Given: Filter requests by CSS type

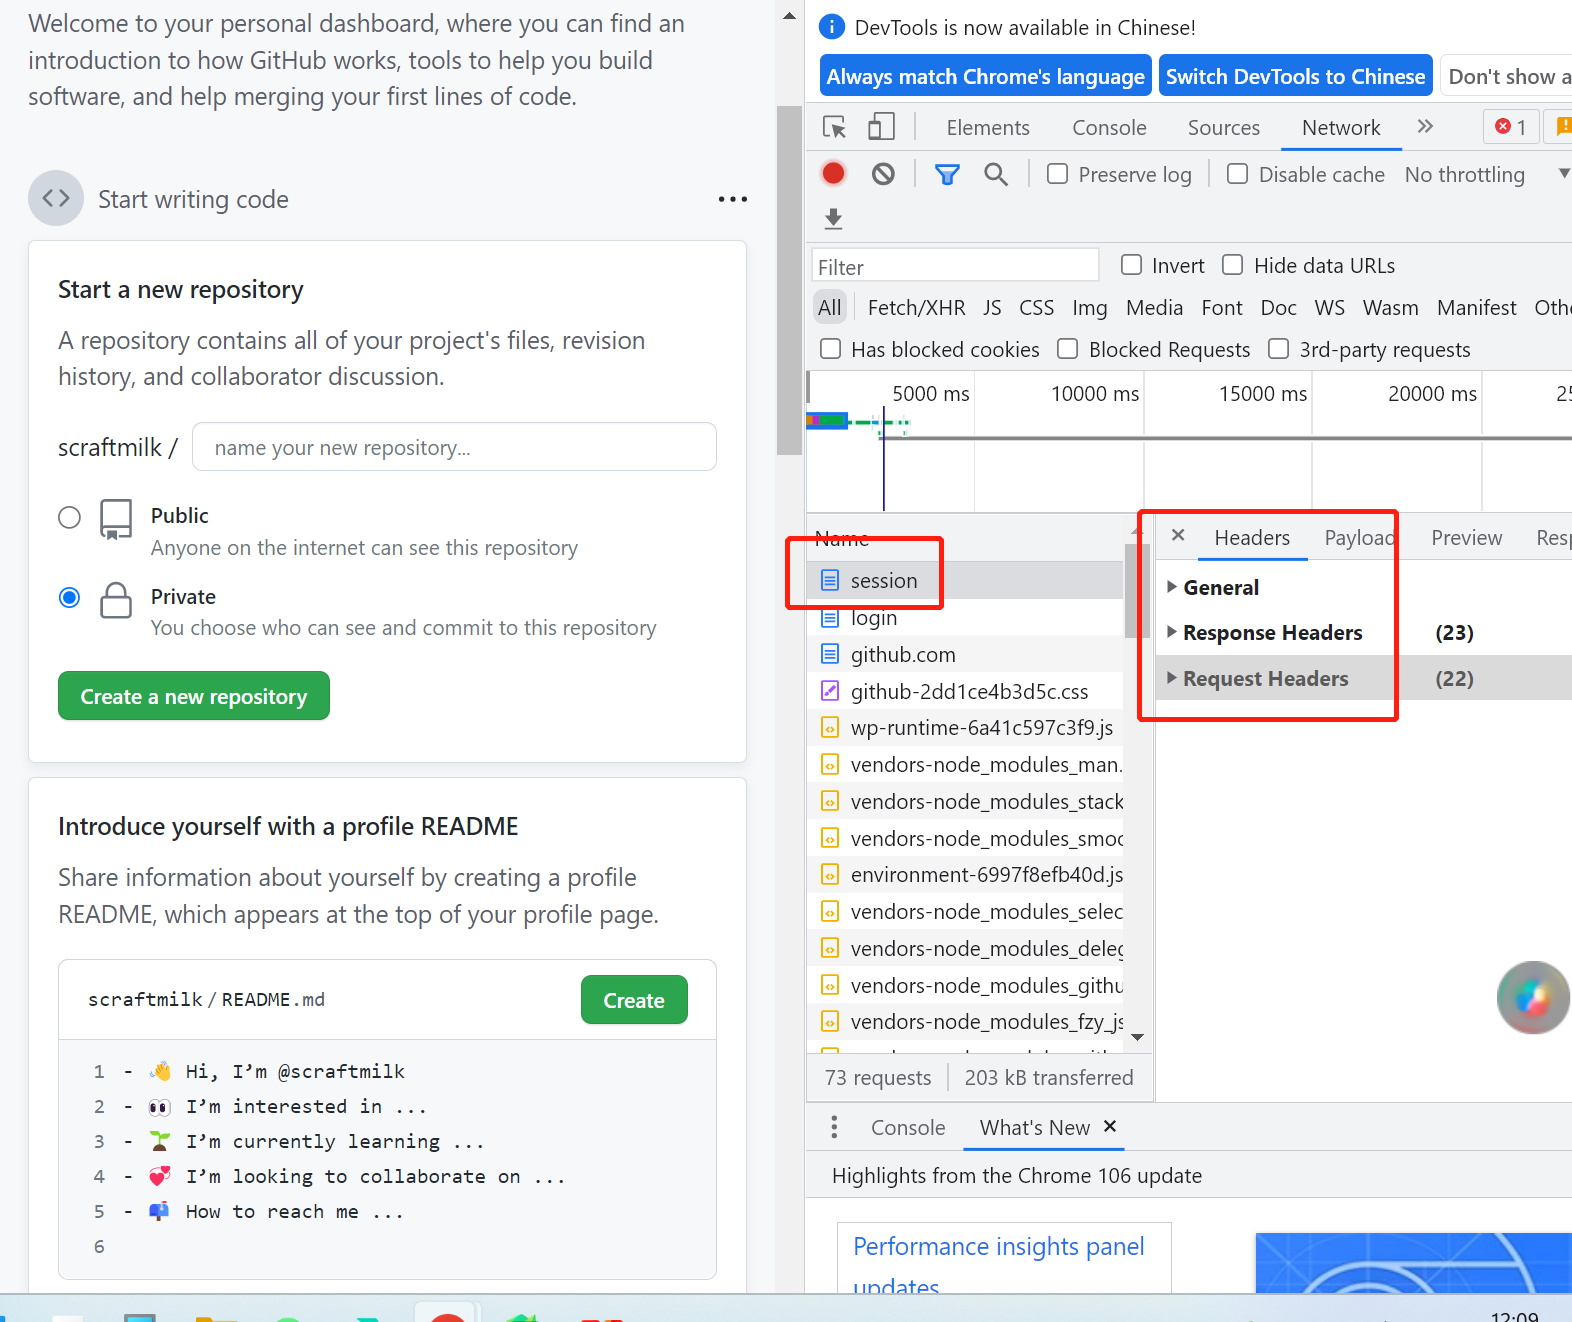Looking at the screenshot, I should (x=1036, y=308).
